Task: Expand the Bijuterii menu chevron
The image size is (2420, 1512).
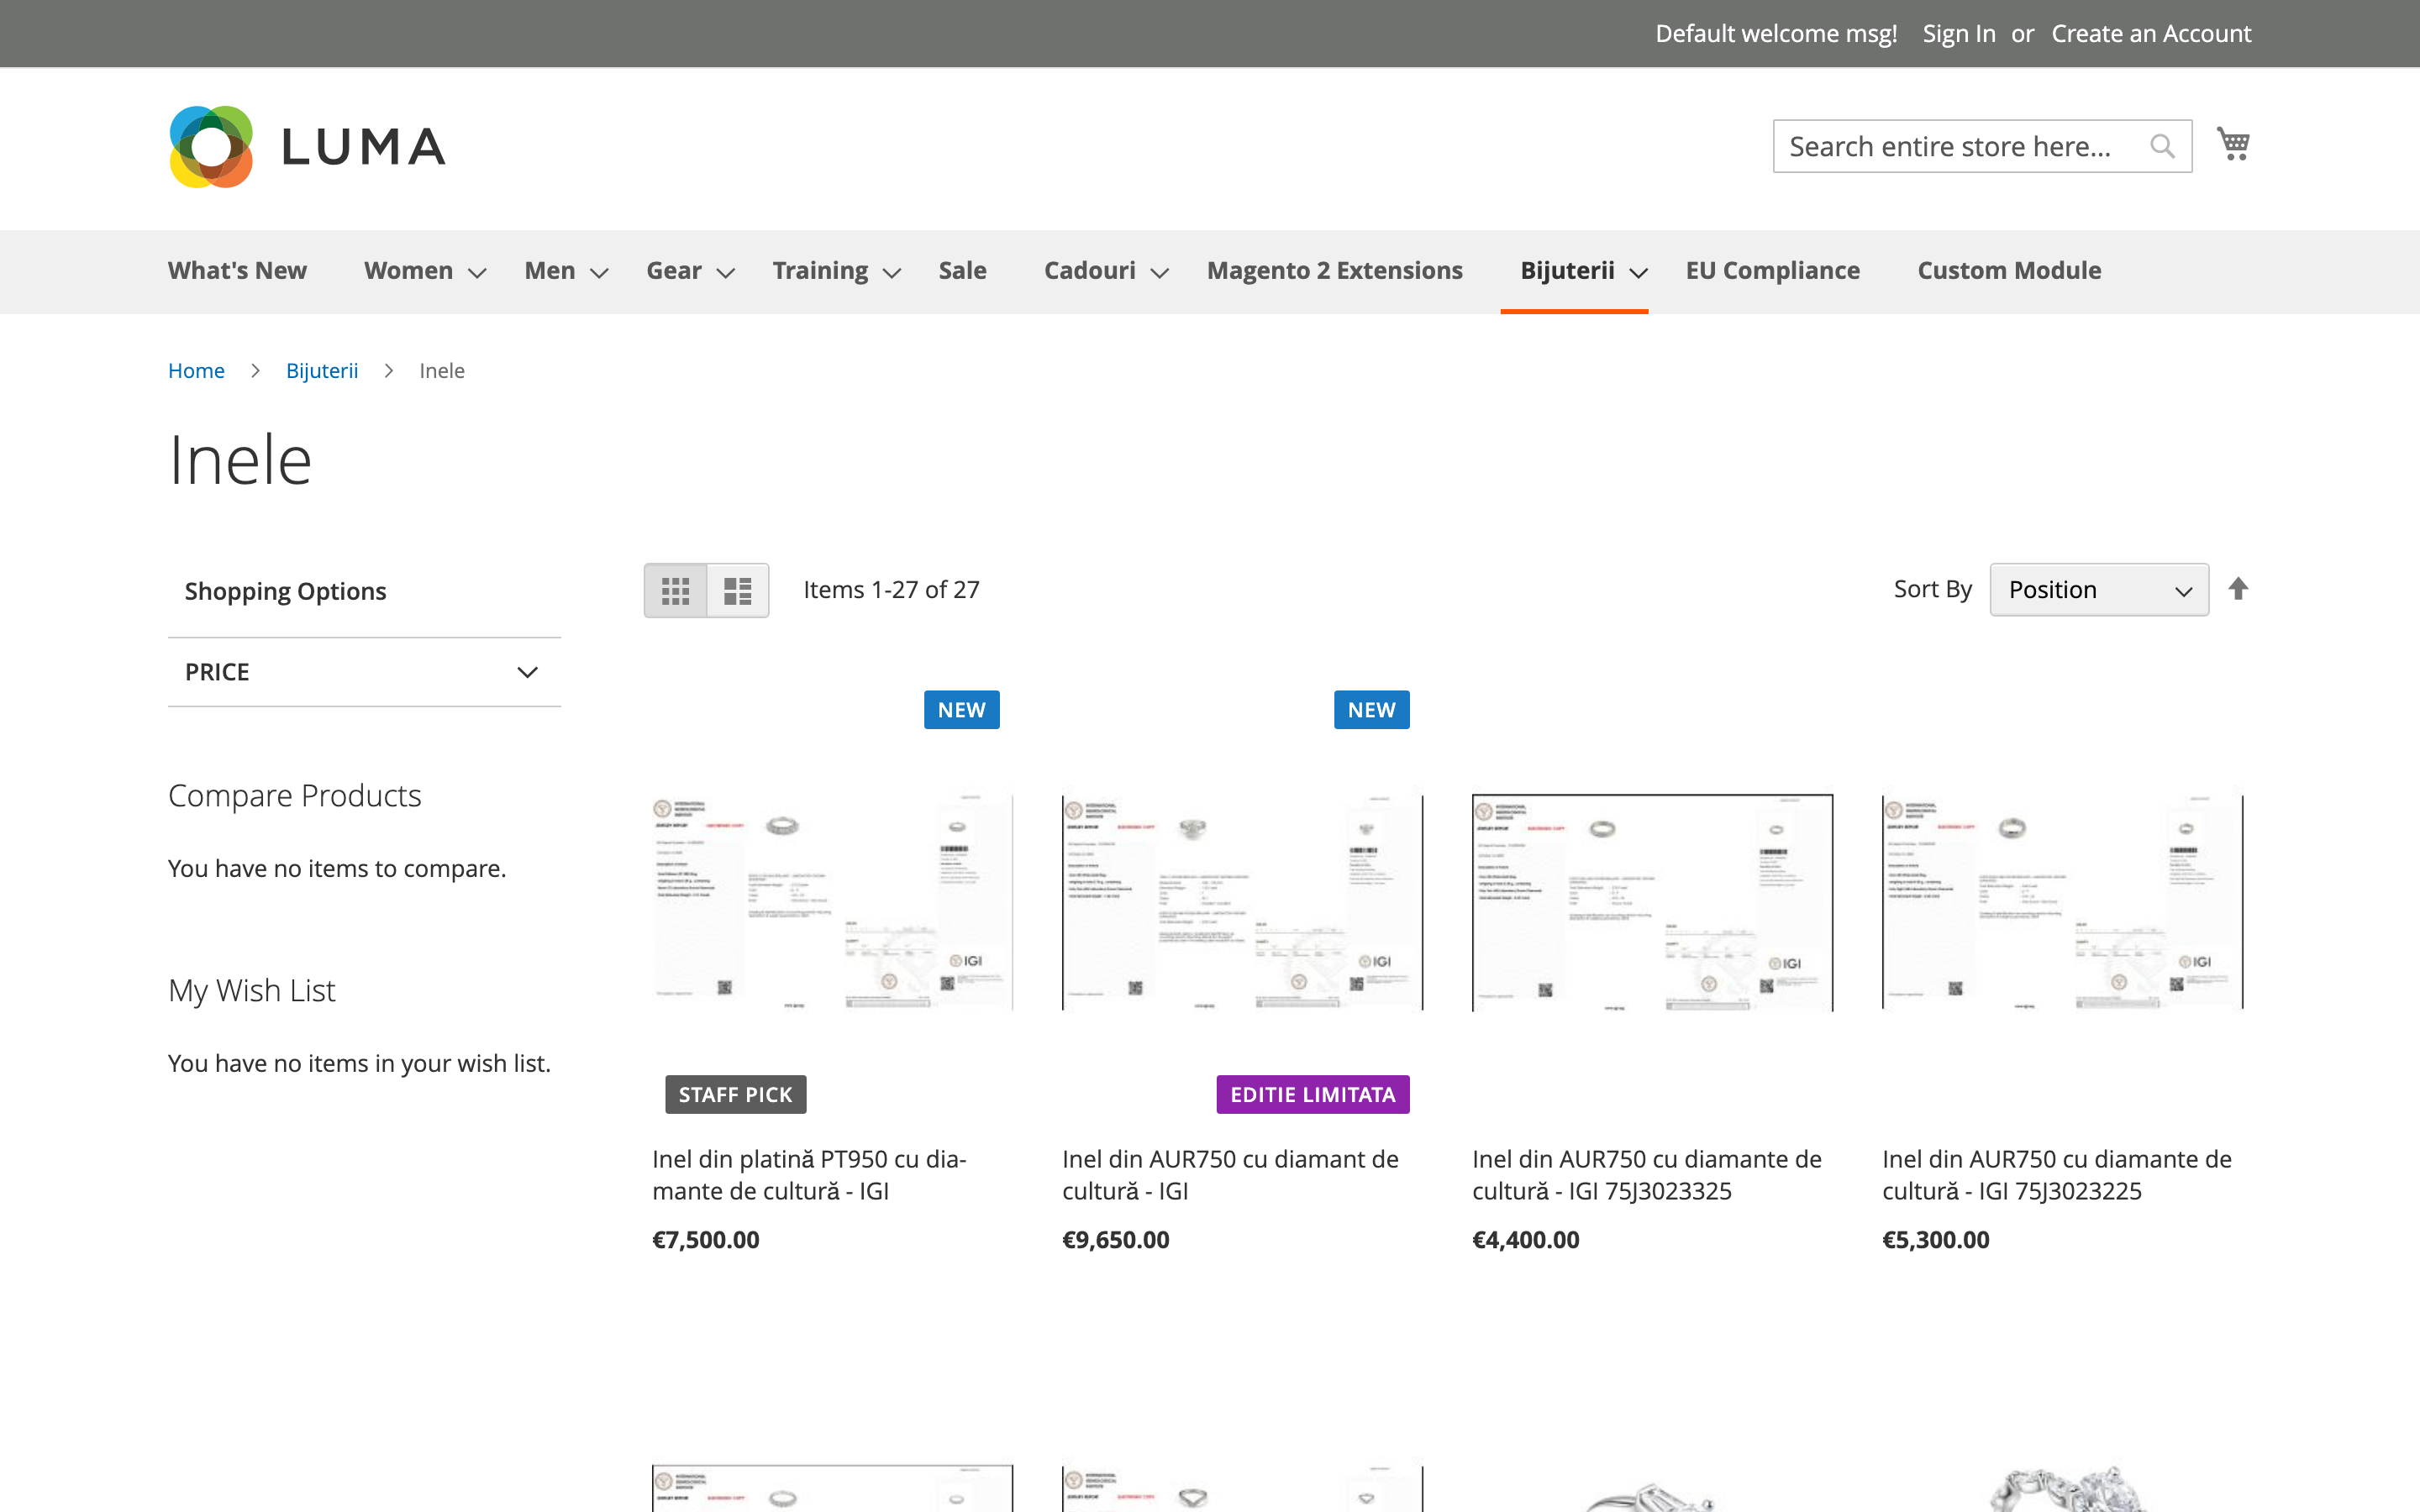Action: pos(1639,273)
